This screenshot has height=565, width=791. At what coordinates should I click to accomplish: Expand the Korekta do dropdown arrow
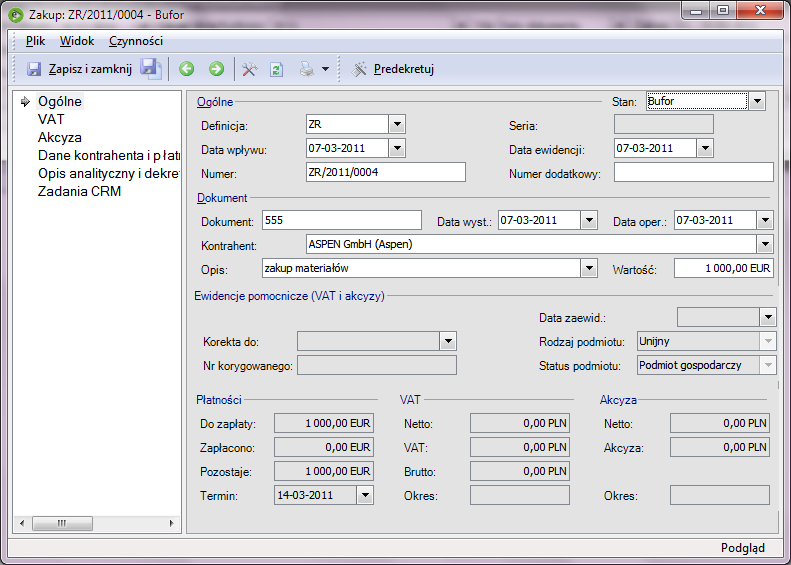click(448, 341)
